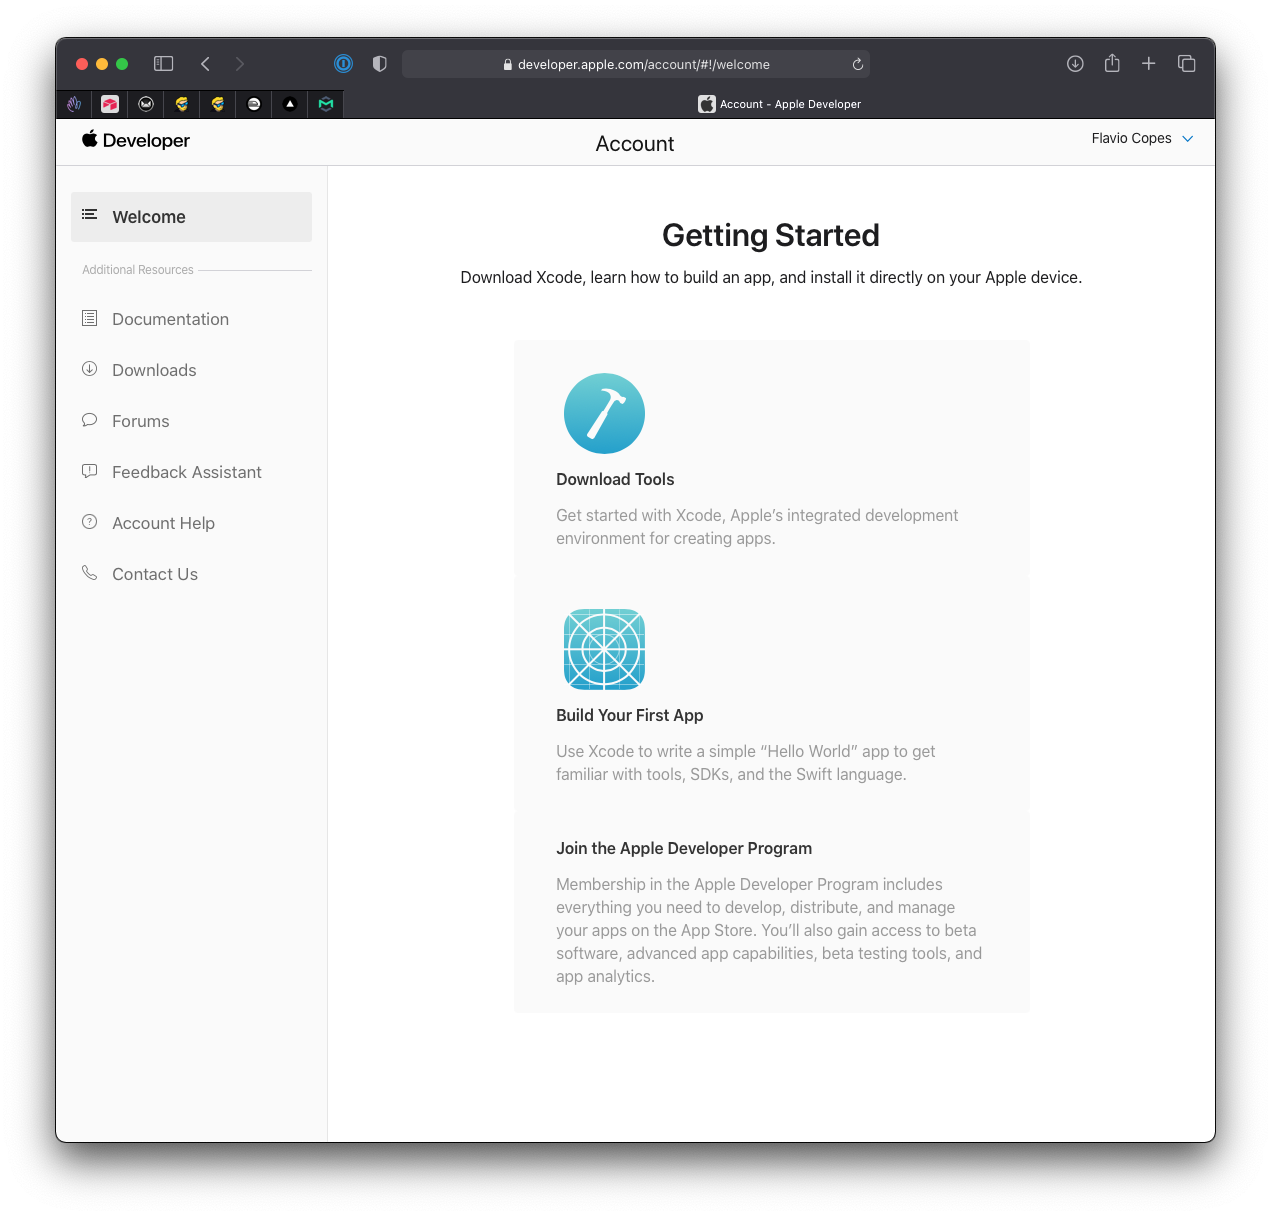Show the tab overview icon
Image resolution: width=1271 pixels, height=1216 pixels.
pyautogui.click(x=1187, y=64)
